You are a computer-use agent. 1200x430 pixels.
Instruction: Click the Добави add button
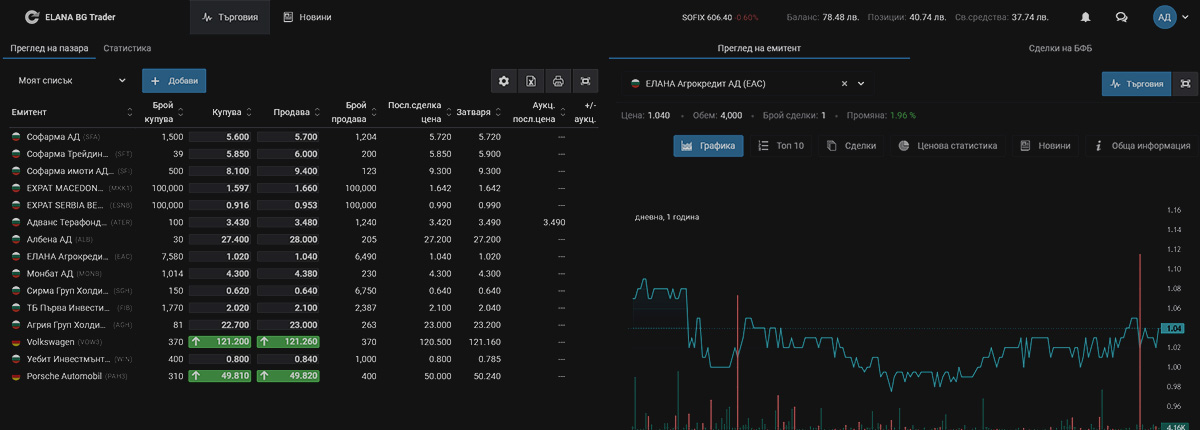(174, 80)
